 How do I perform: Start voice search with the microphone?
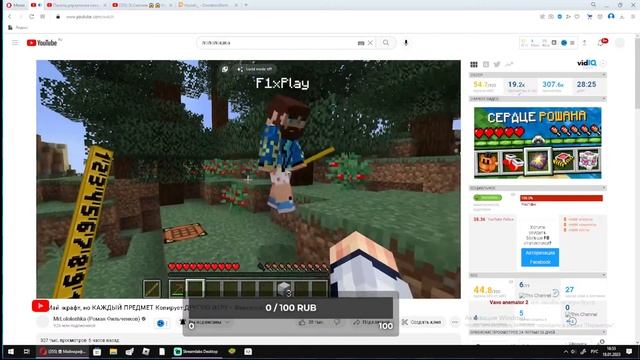click(x=406, y=42)
